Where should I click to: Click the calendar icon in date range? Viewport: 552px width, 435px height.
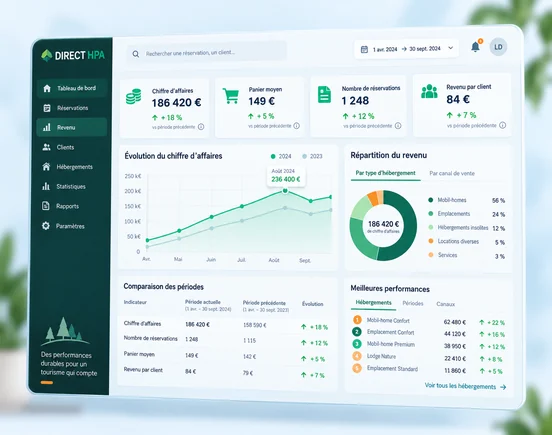364,50
